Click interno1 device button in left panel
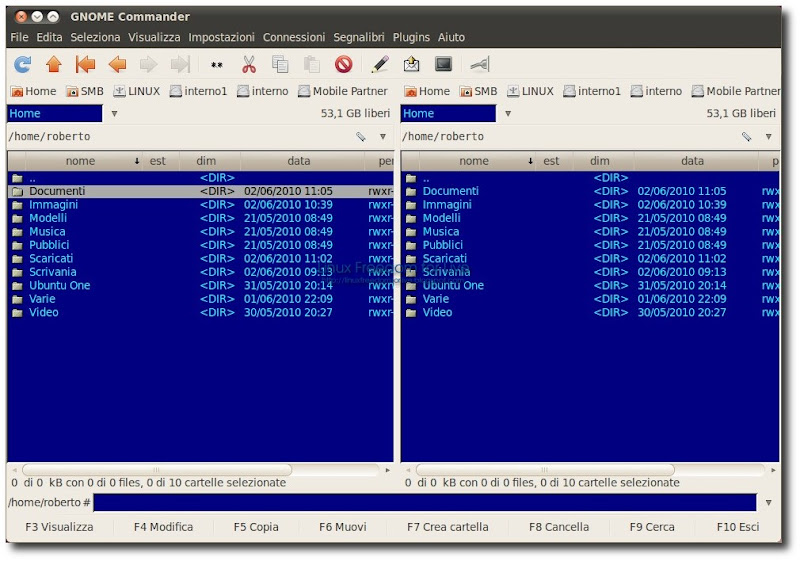Viewport: 800px width, 561px height. click(x=198, y=91)
